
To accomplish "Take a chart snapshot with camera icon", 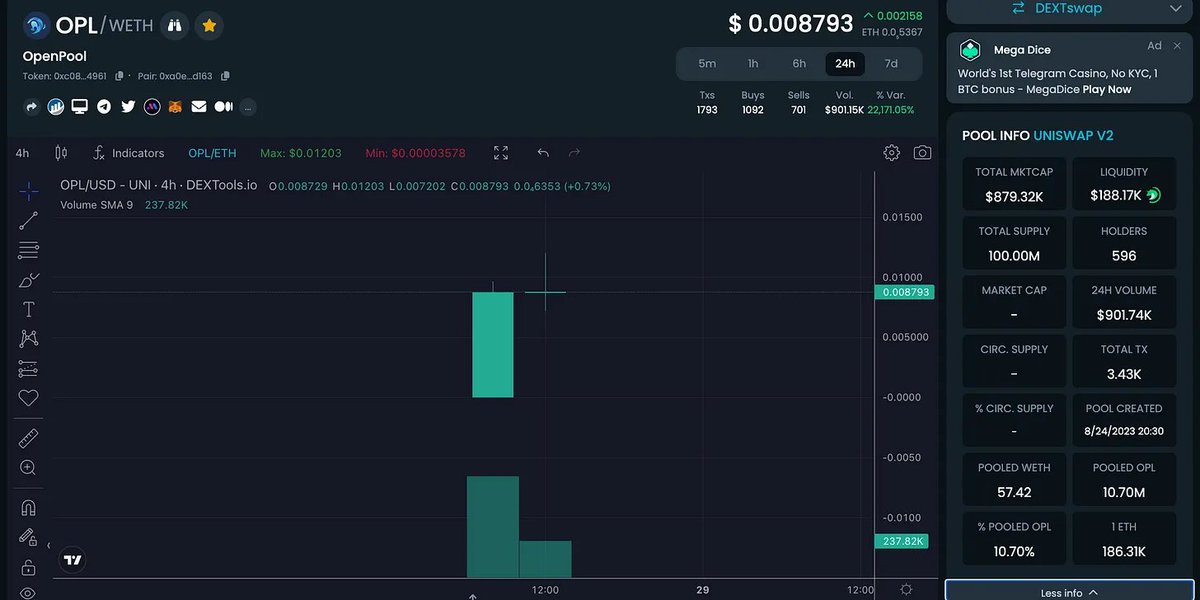I will pos(922,153).
